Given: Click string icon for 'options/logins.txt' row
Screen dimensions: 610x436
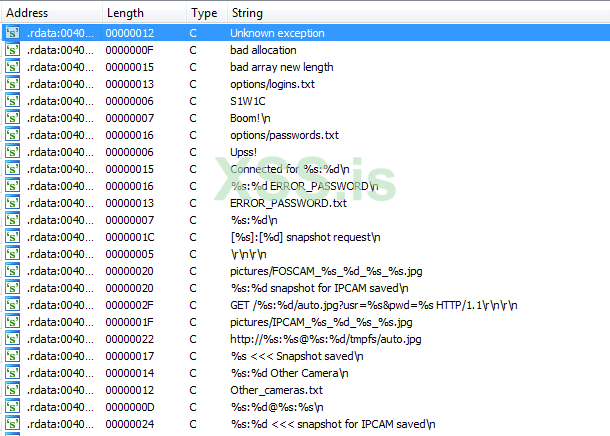Looking at the screenshot, I should tap(12, 84).
